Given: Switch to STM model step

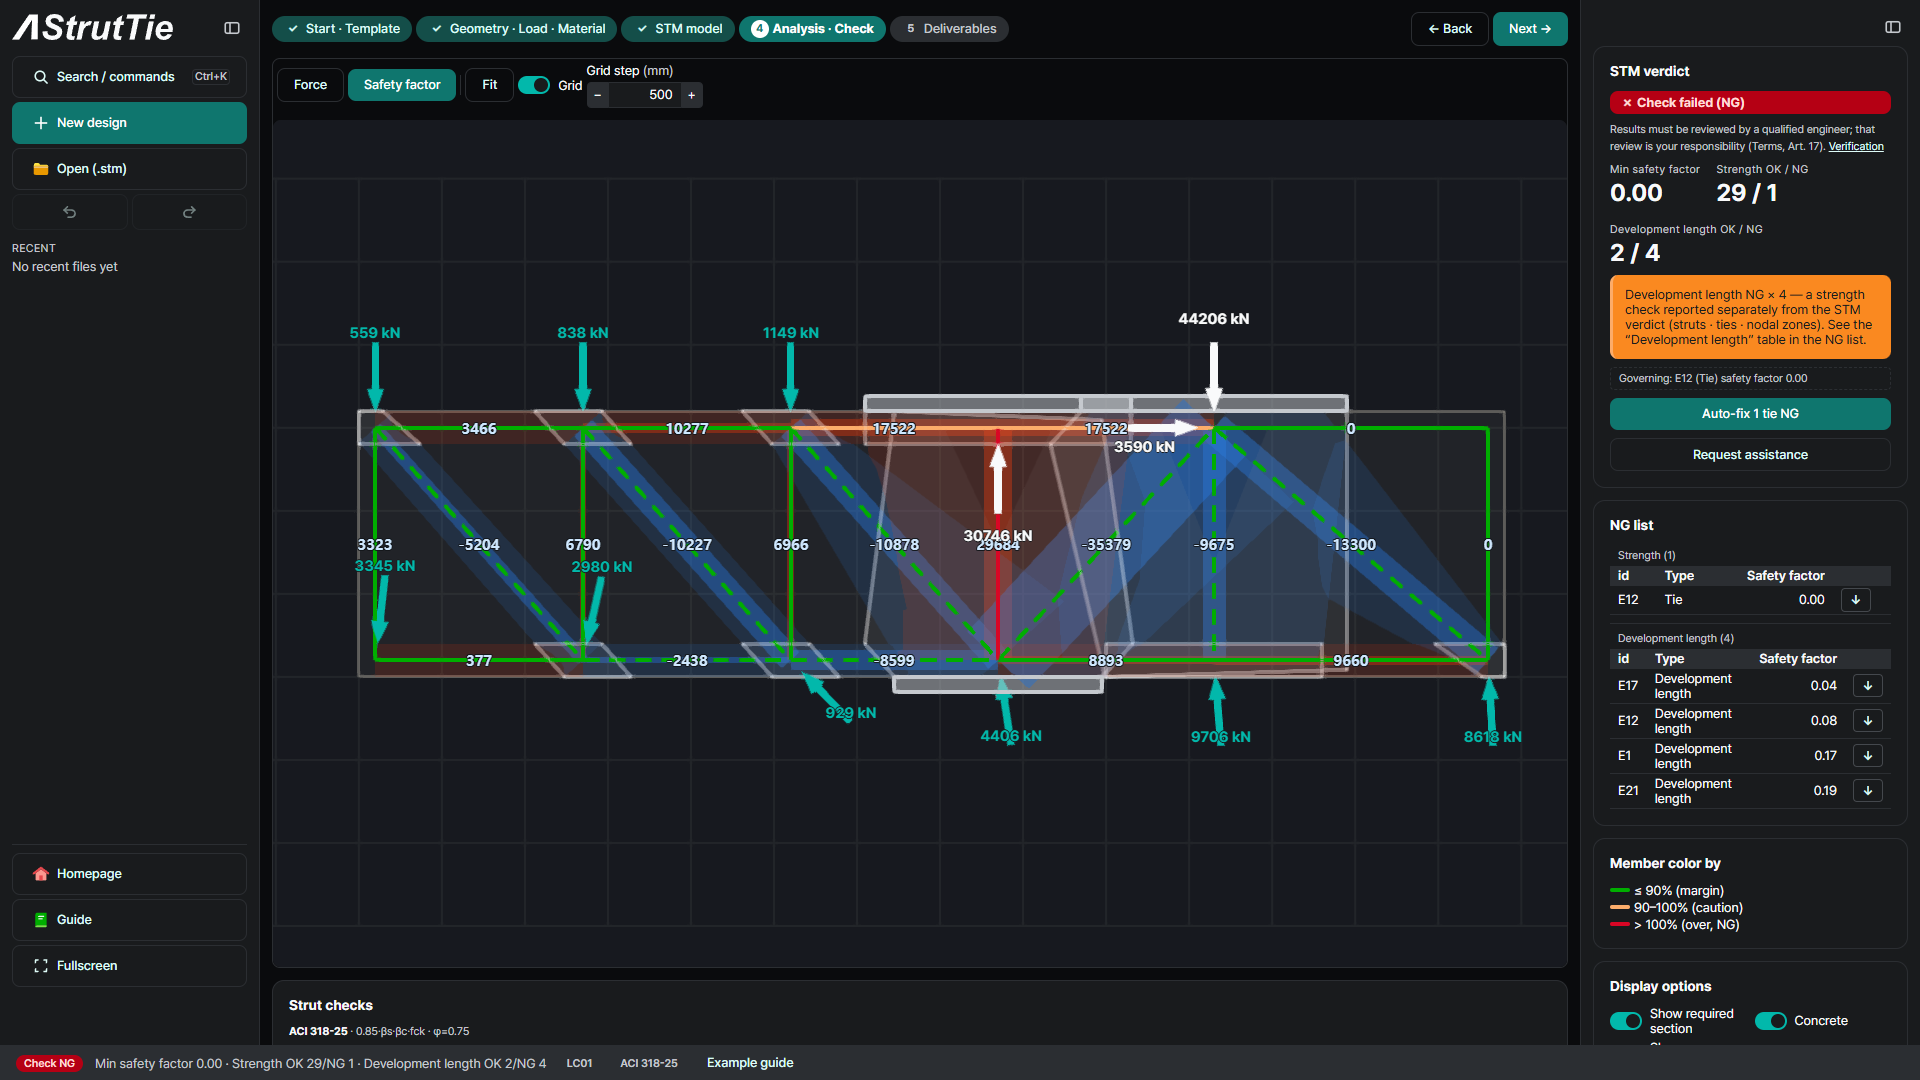Looking at the screenshot, I should pos(678,29).
